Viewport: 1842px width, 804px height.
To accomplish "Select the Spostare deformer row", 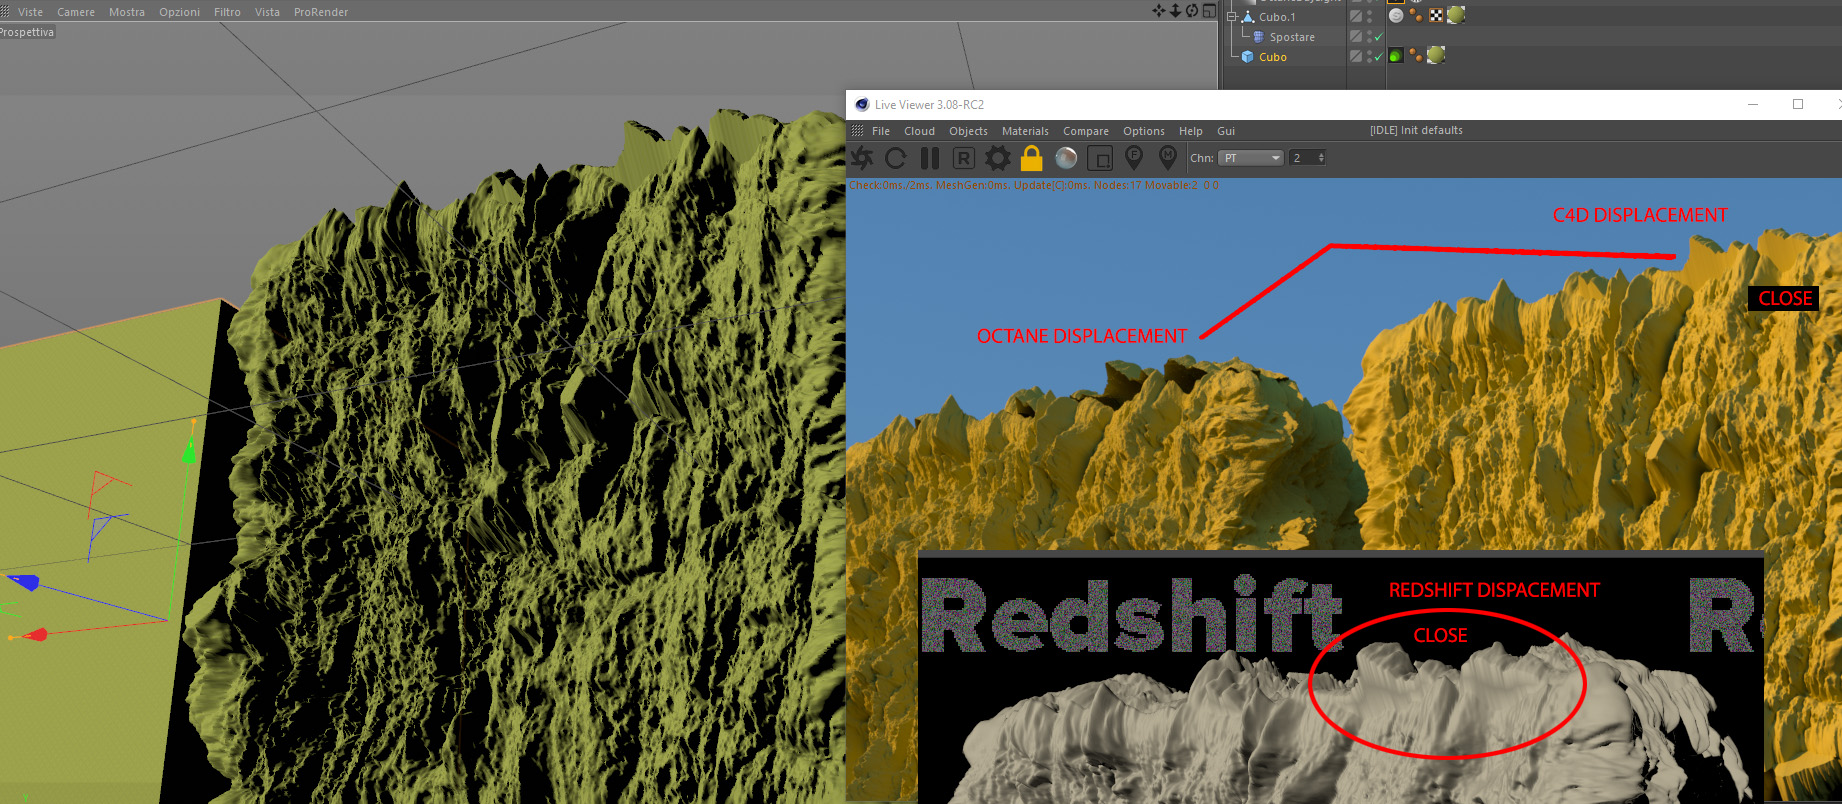I will tap(1292, 37).
